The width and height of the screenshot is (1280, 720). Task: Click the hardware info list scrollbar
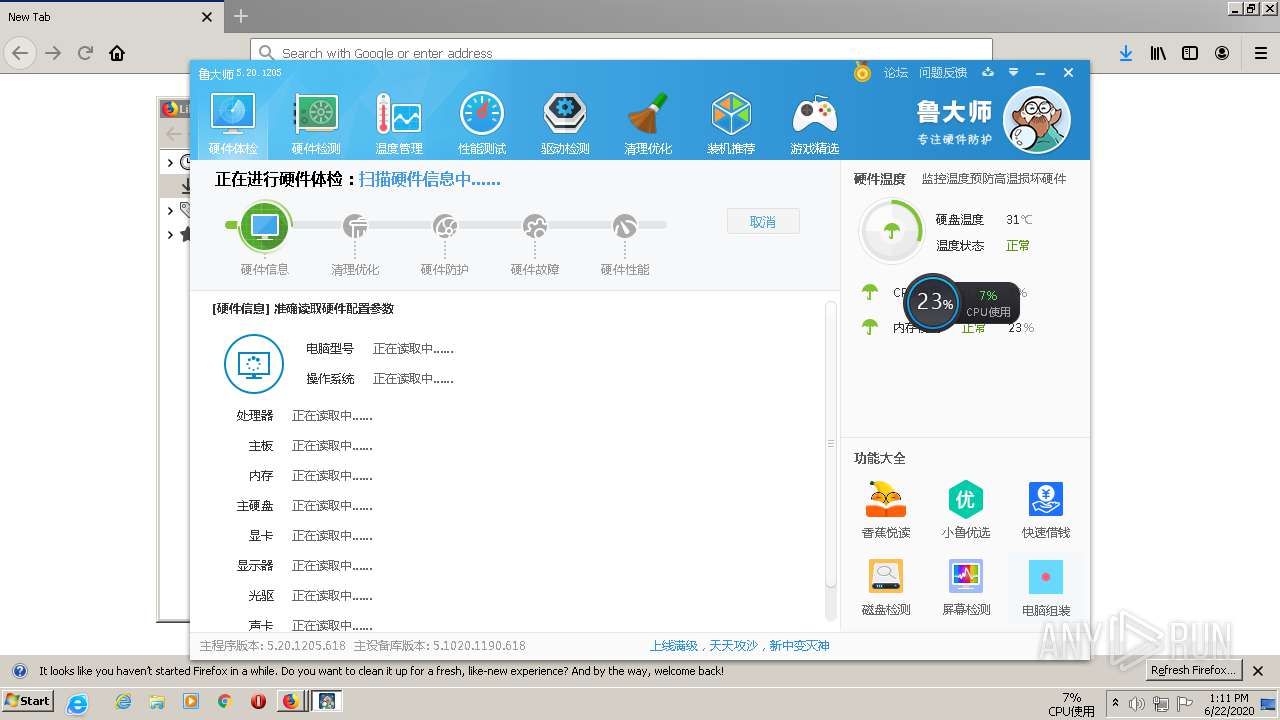point(830,444)
